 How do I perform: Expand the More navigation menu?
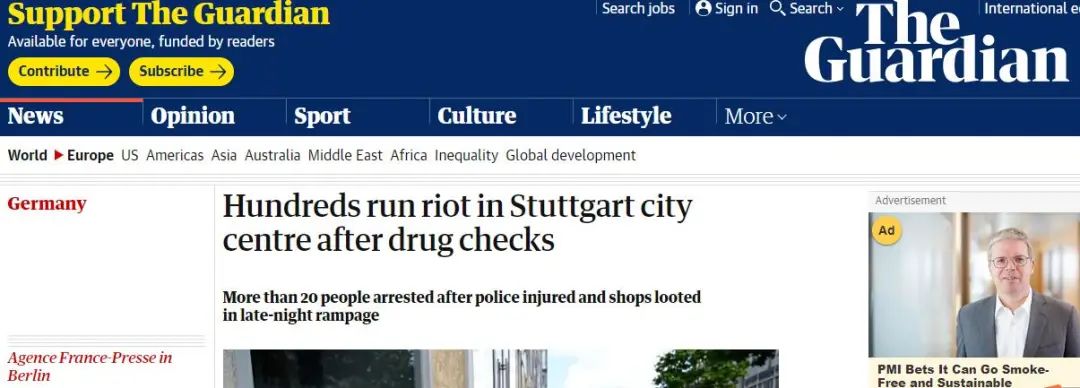click(x=755, y=116)
